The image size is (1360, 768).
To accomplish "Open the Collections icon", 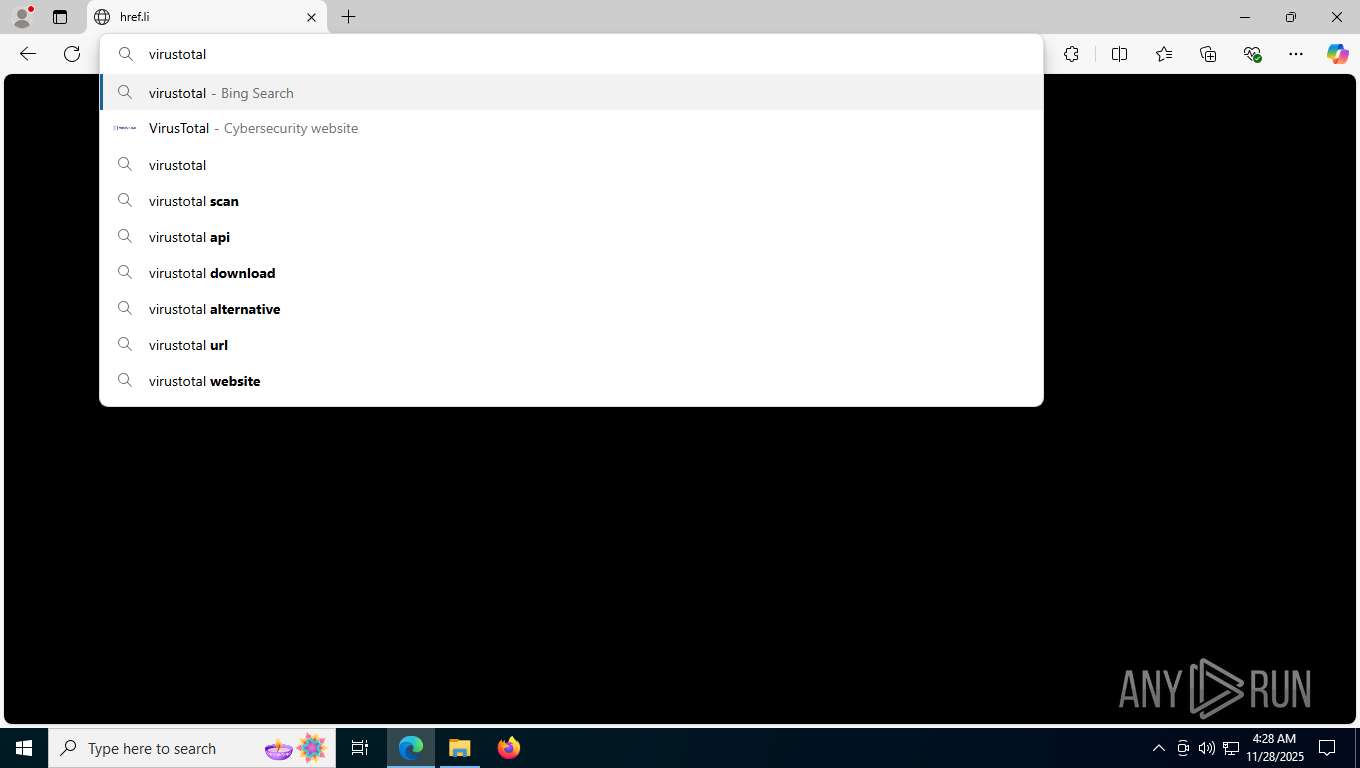I will (x=1208, y=54).
